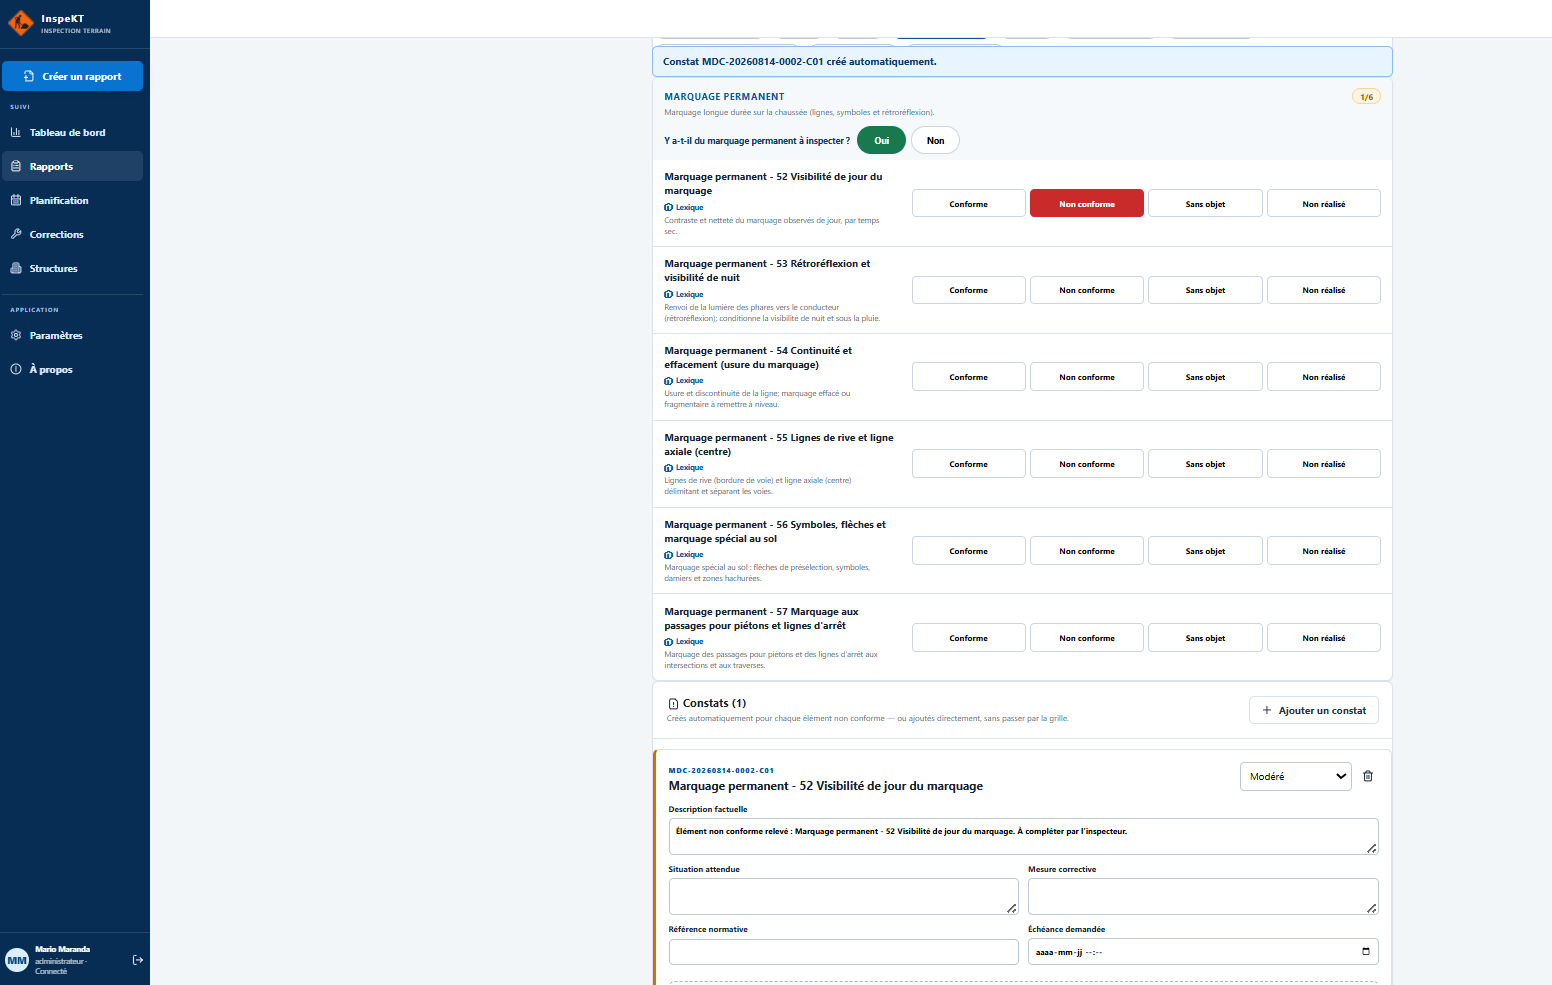Screen dimensions: 1552x985
Task: Open Lexique for item 55 Lignes de rive
Action: [684, 467]
